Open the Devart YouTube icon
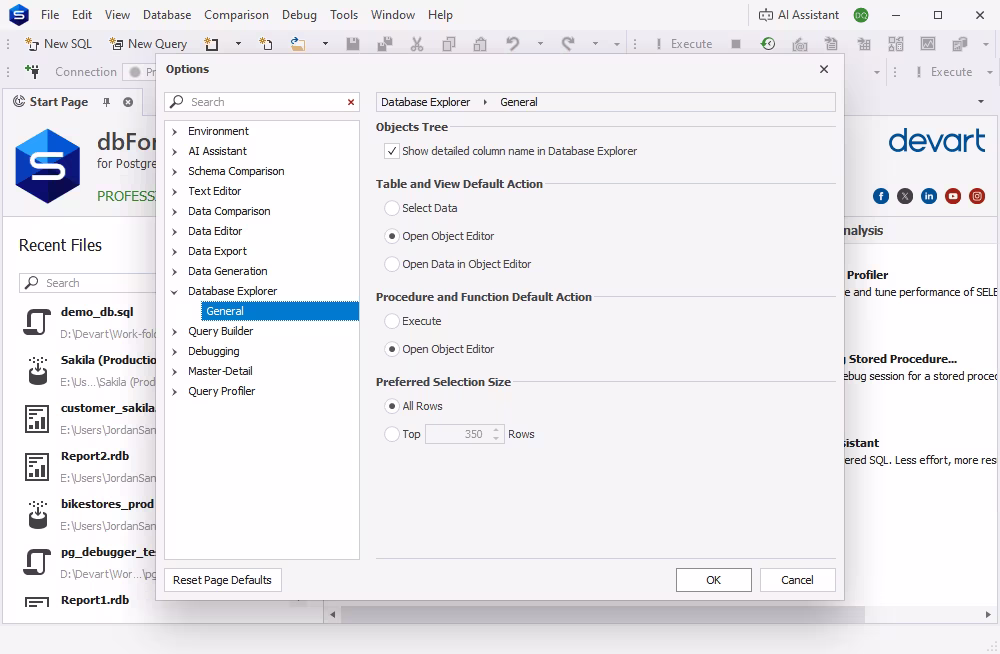The image size is (1000, 654). click(x=953, y=196)
